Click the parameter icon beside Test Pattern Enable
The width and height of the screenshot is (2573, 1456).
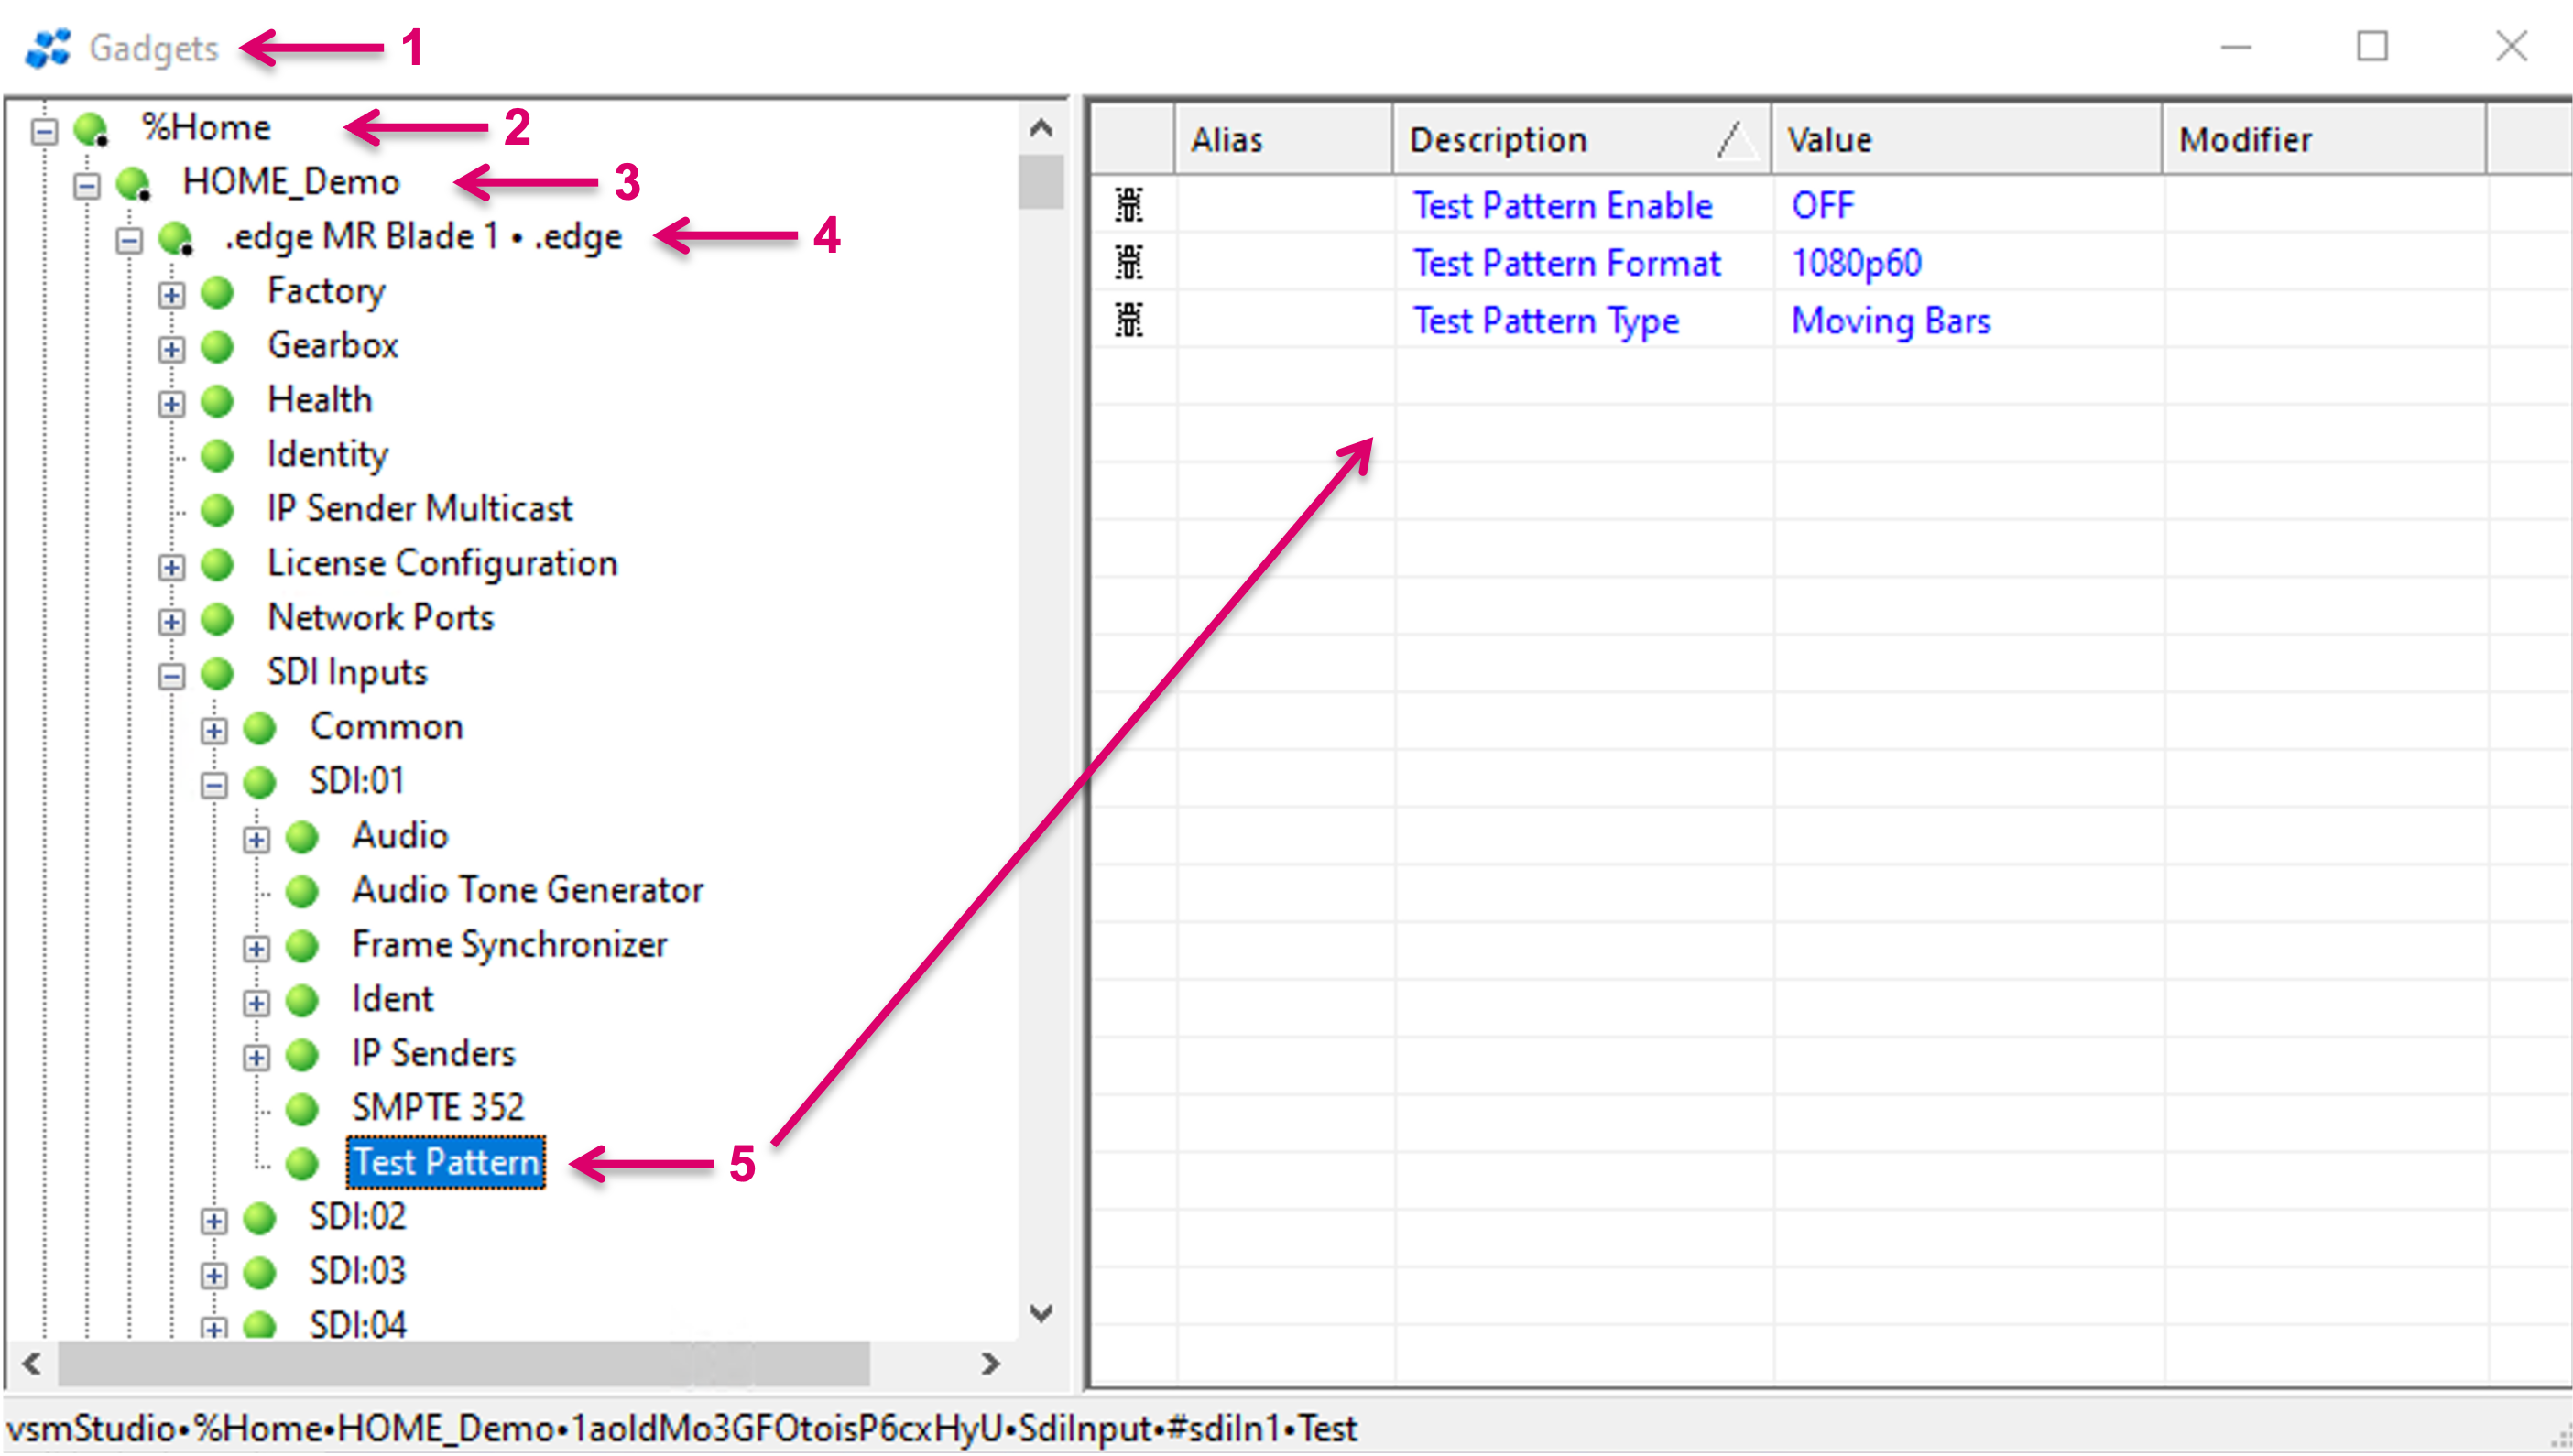[1129, 205]
